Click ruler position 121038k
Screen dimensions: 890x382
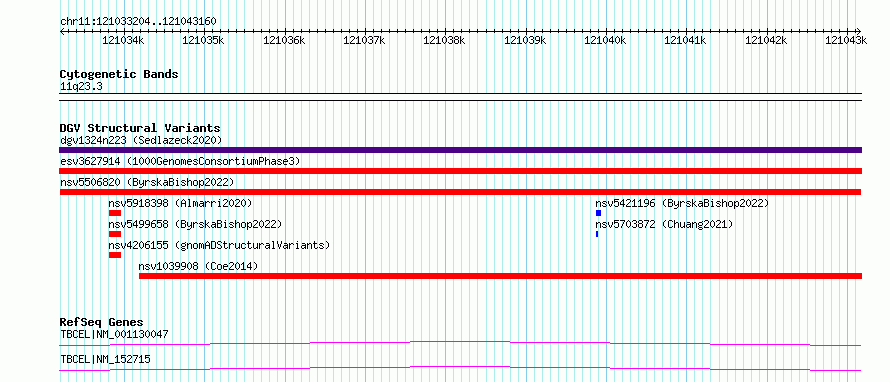point(444,40)
